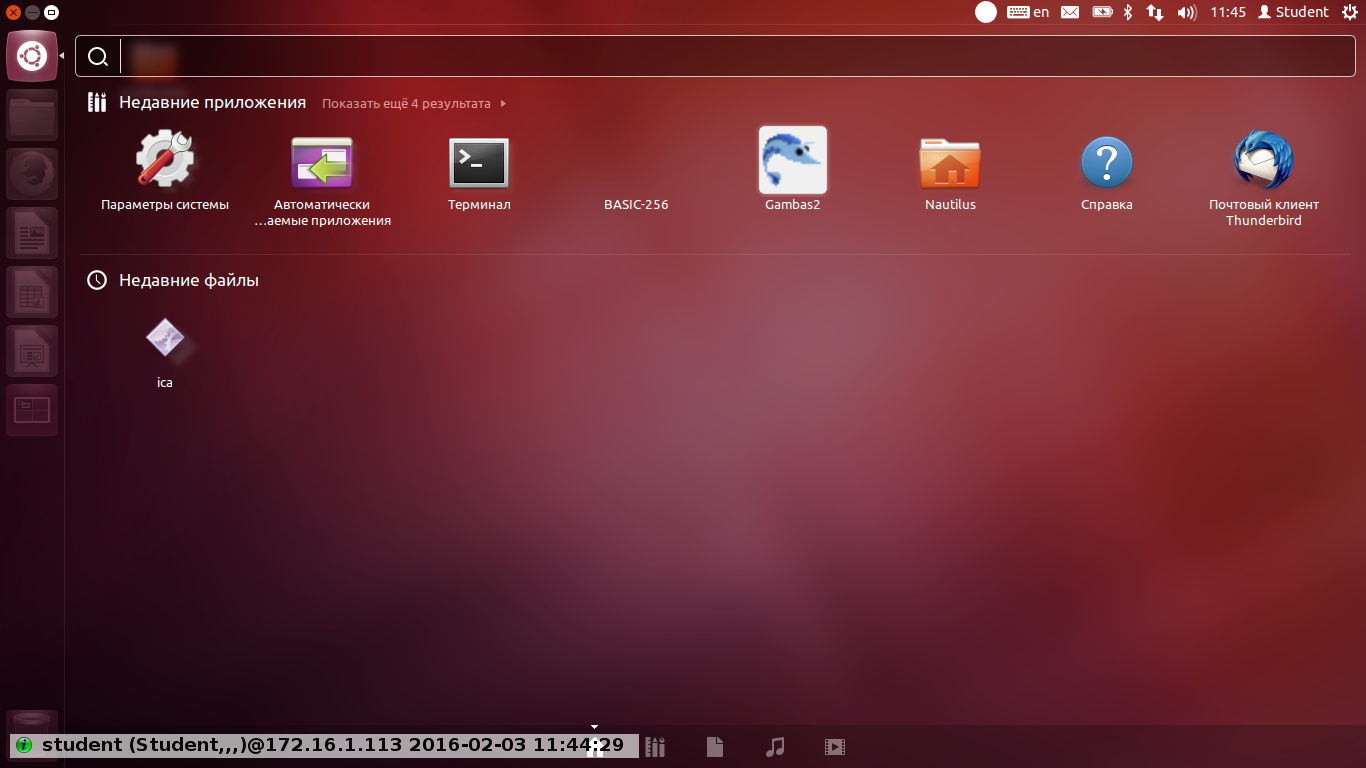The width and height of the screenshot is (1366, 768).
Task: Open keyboard layout en indicator
Action: coord(1028,12)
